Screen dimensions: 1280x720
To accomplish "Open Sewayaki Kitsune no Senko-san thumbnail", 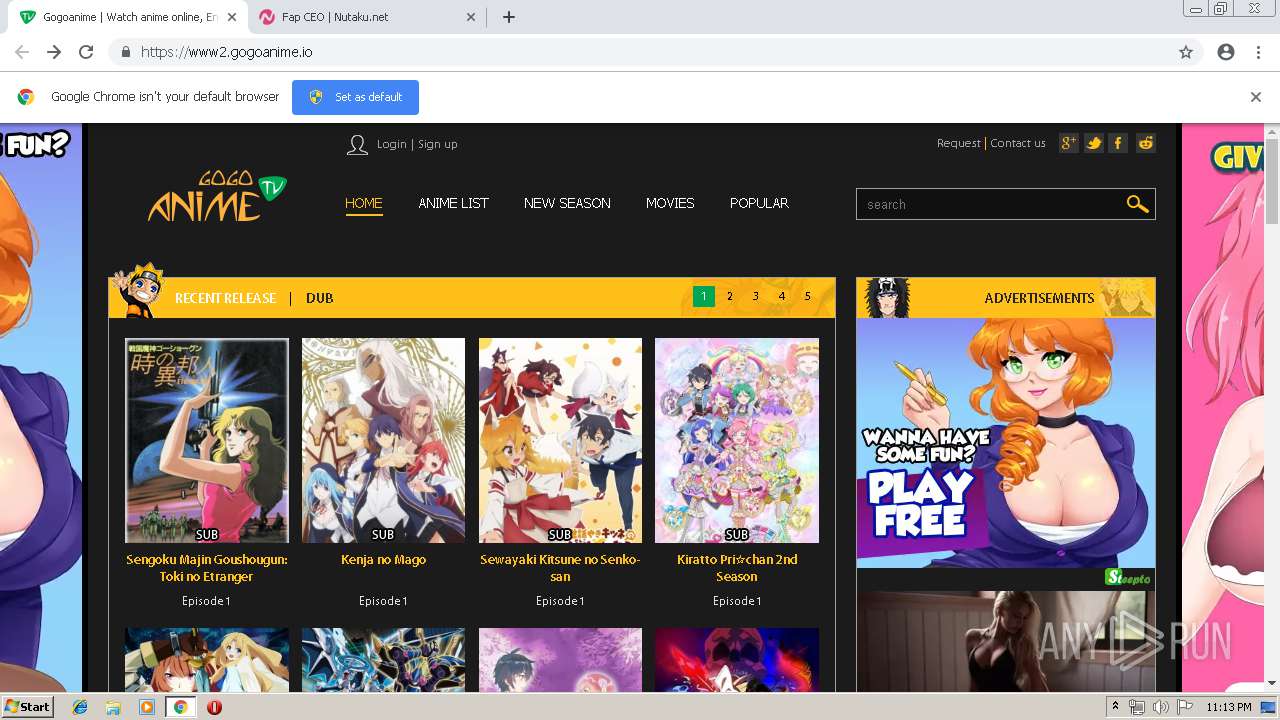I will [560, 440].
